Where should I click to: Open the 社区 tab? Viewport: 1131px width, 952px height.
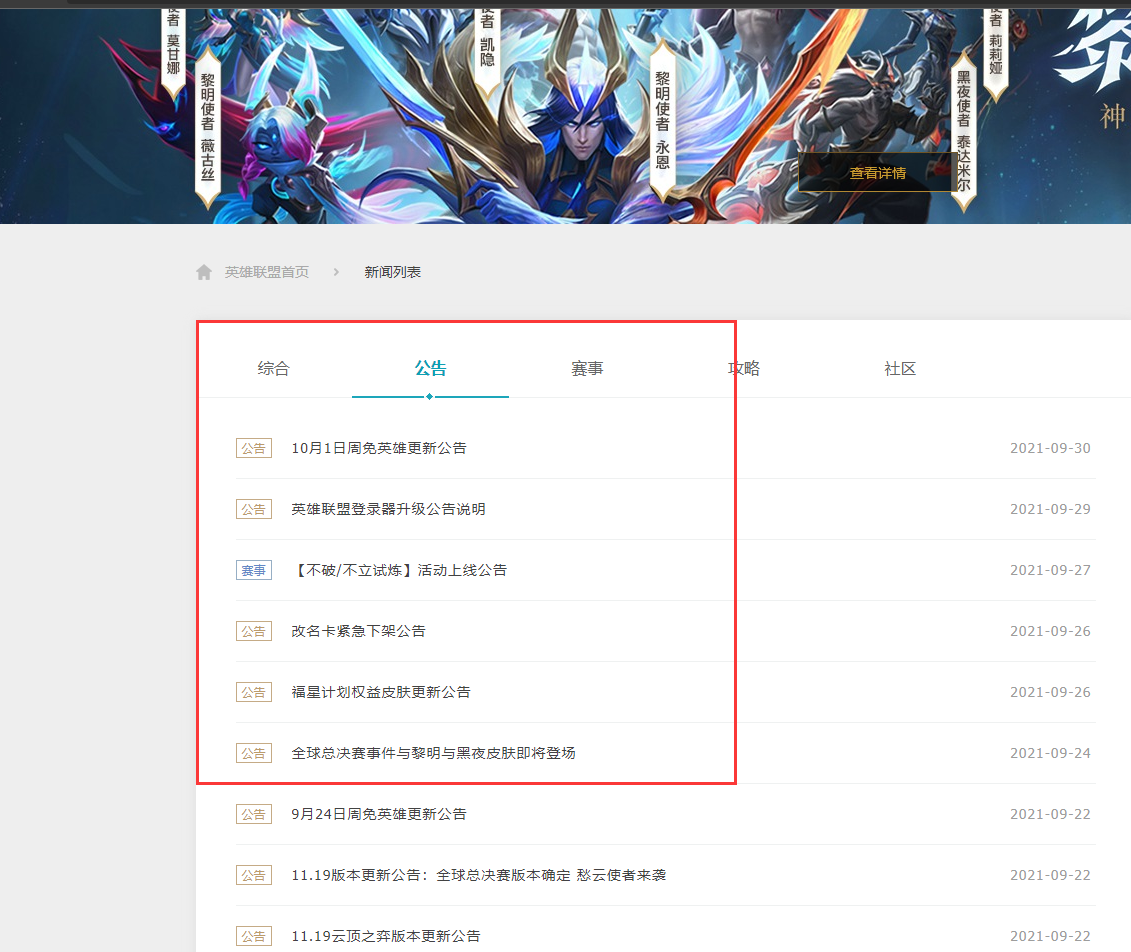(x=900, y=369)
